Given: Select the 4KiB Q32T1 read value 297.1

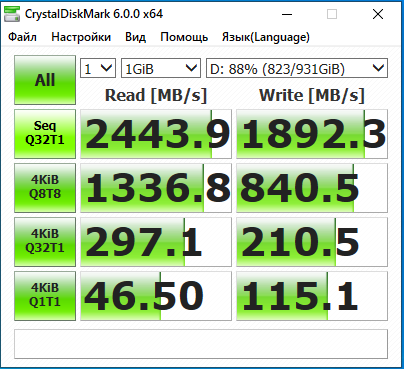Looking at the screenshot, I should [x=156, y=242].
